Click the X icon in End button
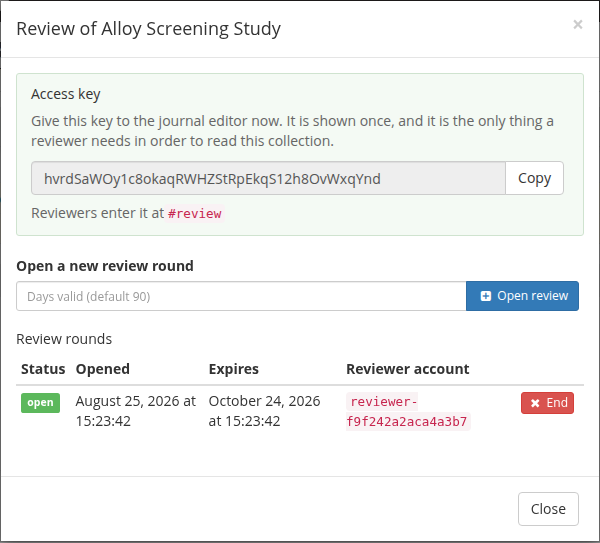 535,403
